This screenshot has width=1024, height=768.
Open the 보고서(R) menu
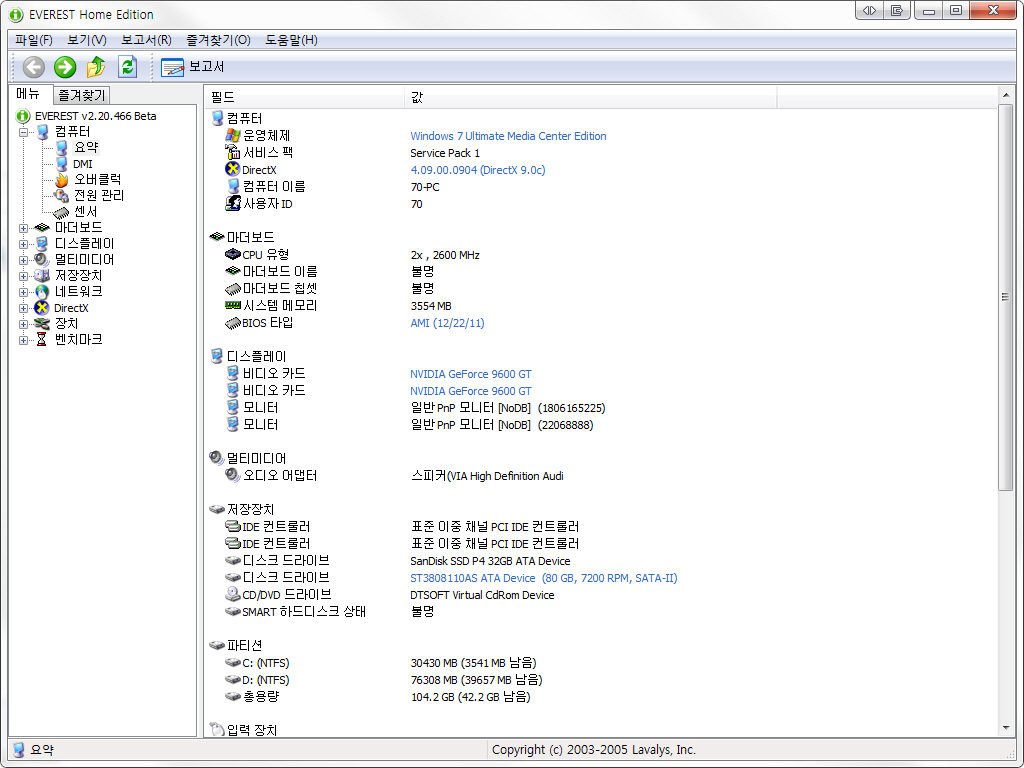click(x=146, y=40)
